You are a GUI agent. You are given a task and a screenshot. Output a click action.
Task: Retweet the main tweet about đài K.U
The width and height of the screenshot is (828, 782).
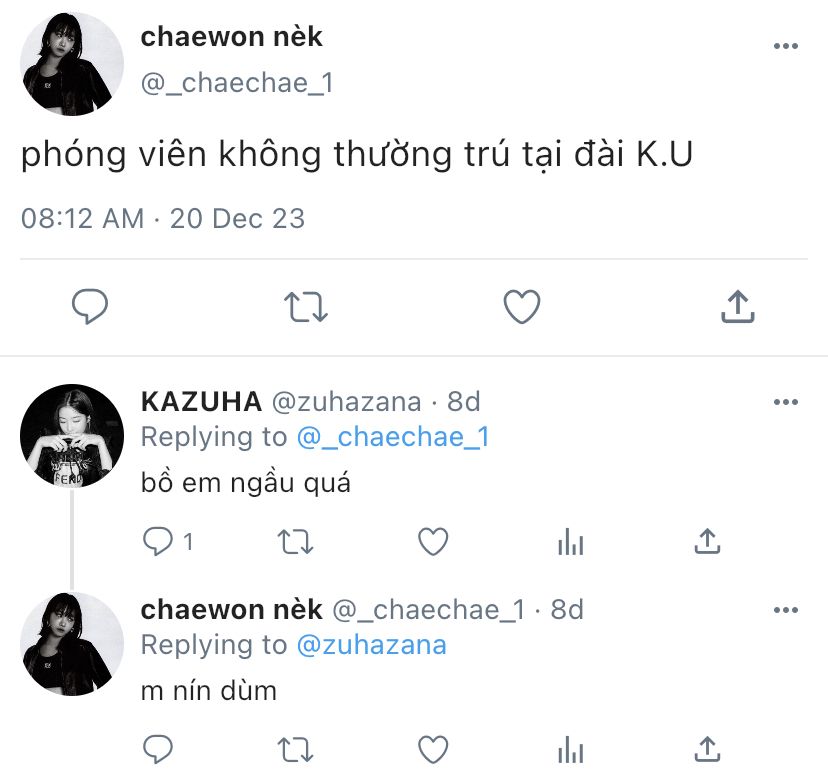click(306, 307)
